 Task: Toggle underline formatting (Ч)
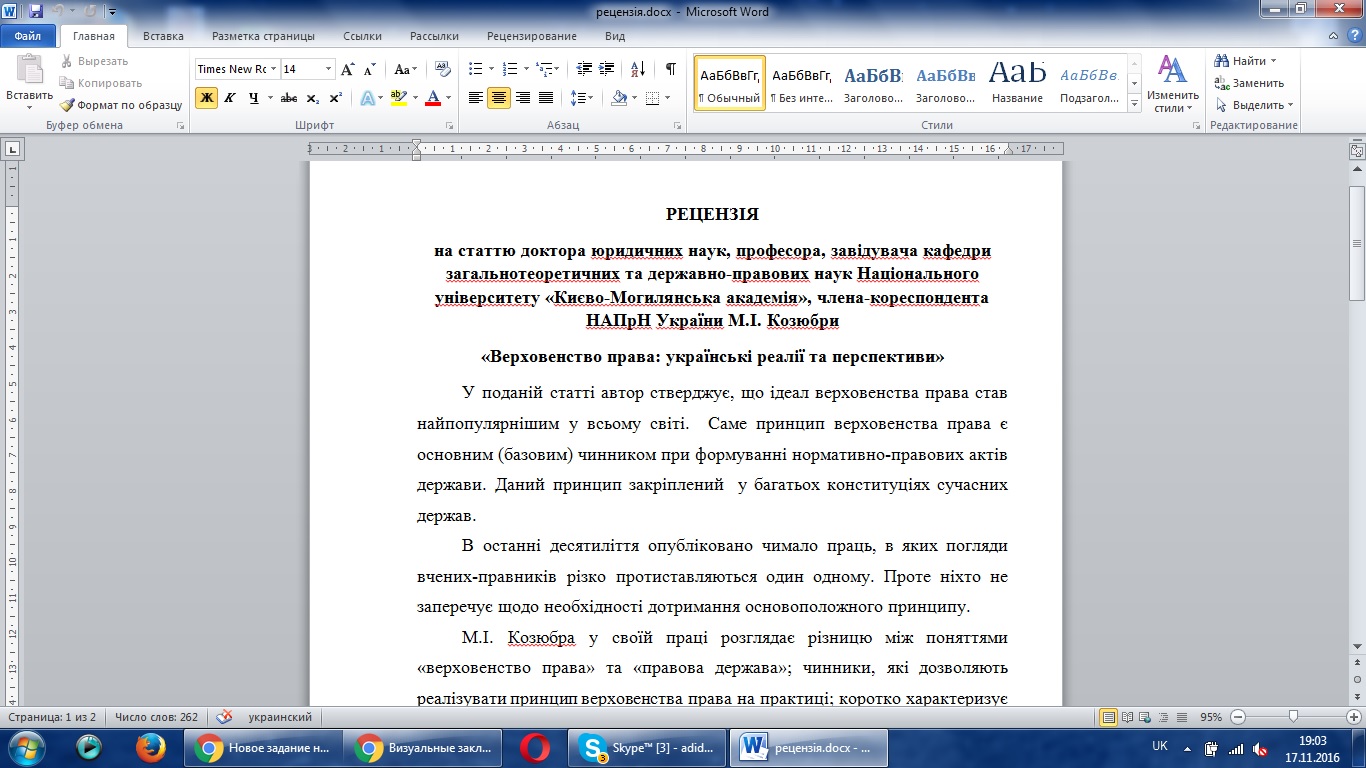[x=254, y=97]
